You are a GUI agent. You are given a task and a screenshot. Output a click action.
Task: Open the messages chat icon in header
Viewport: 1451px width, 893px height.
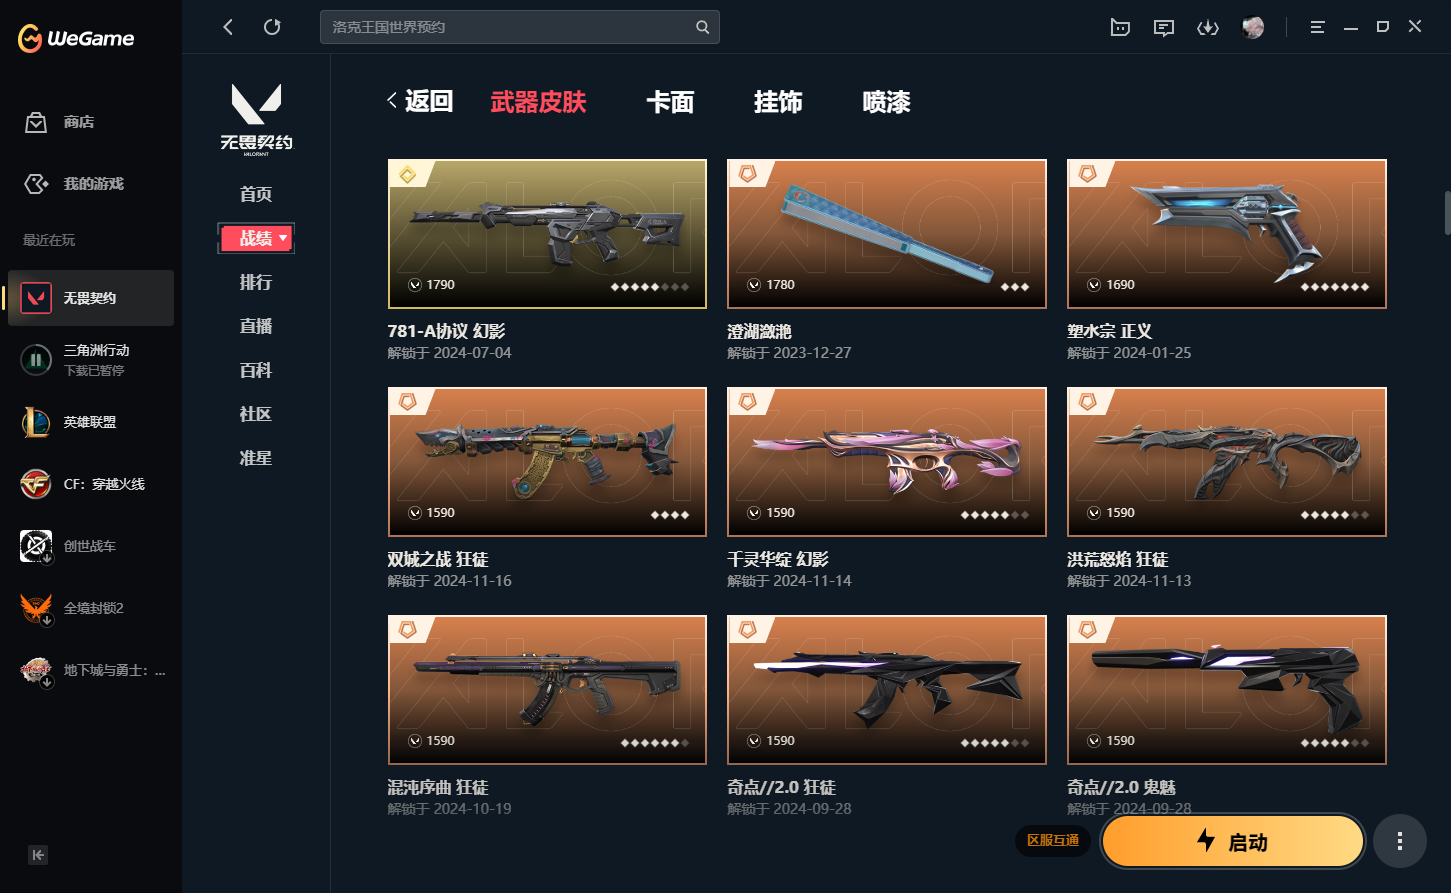click(x=1164, y=28)
